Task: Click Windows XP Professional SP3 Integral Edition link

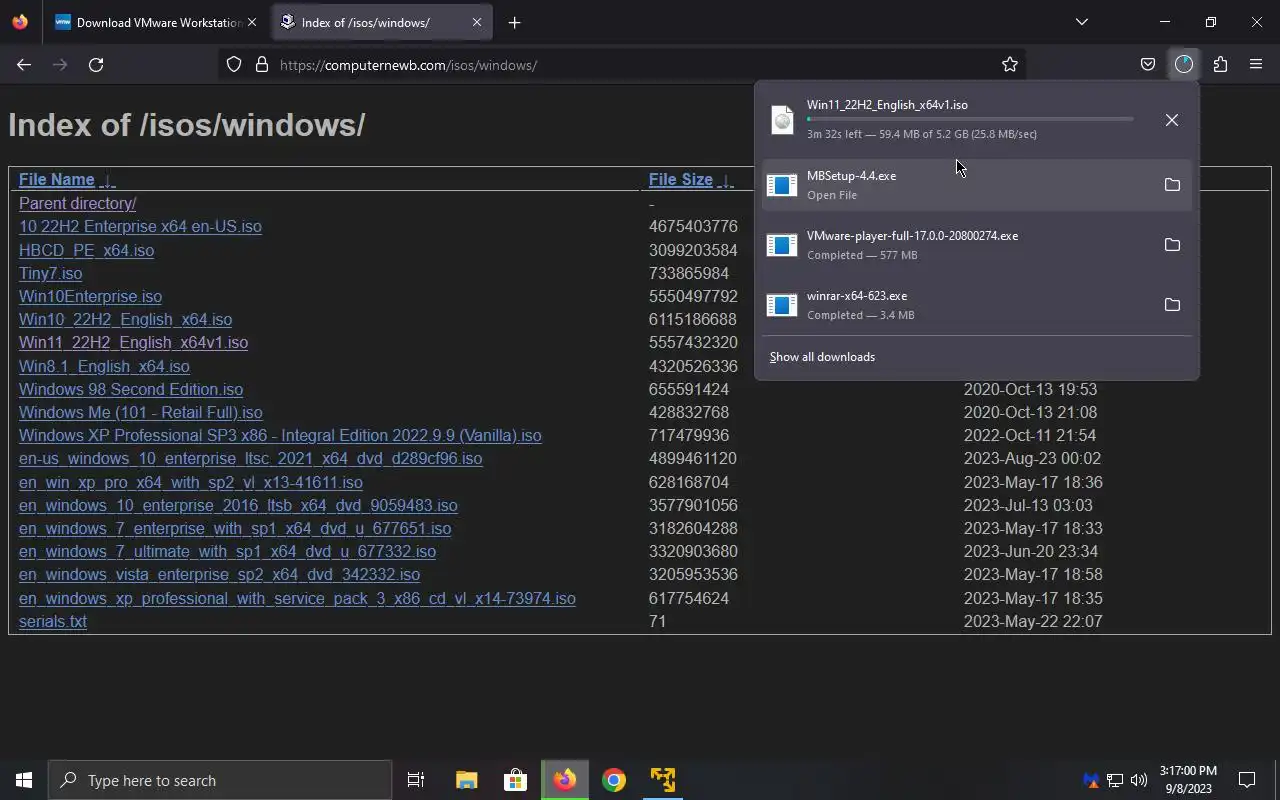Action: tap(280, 436)
